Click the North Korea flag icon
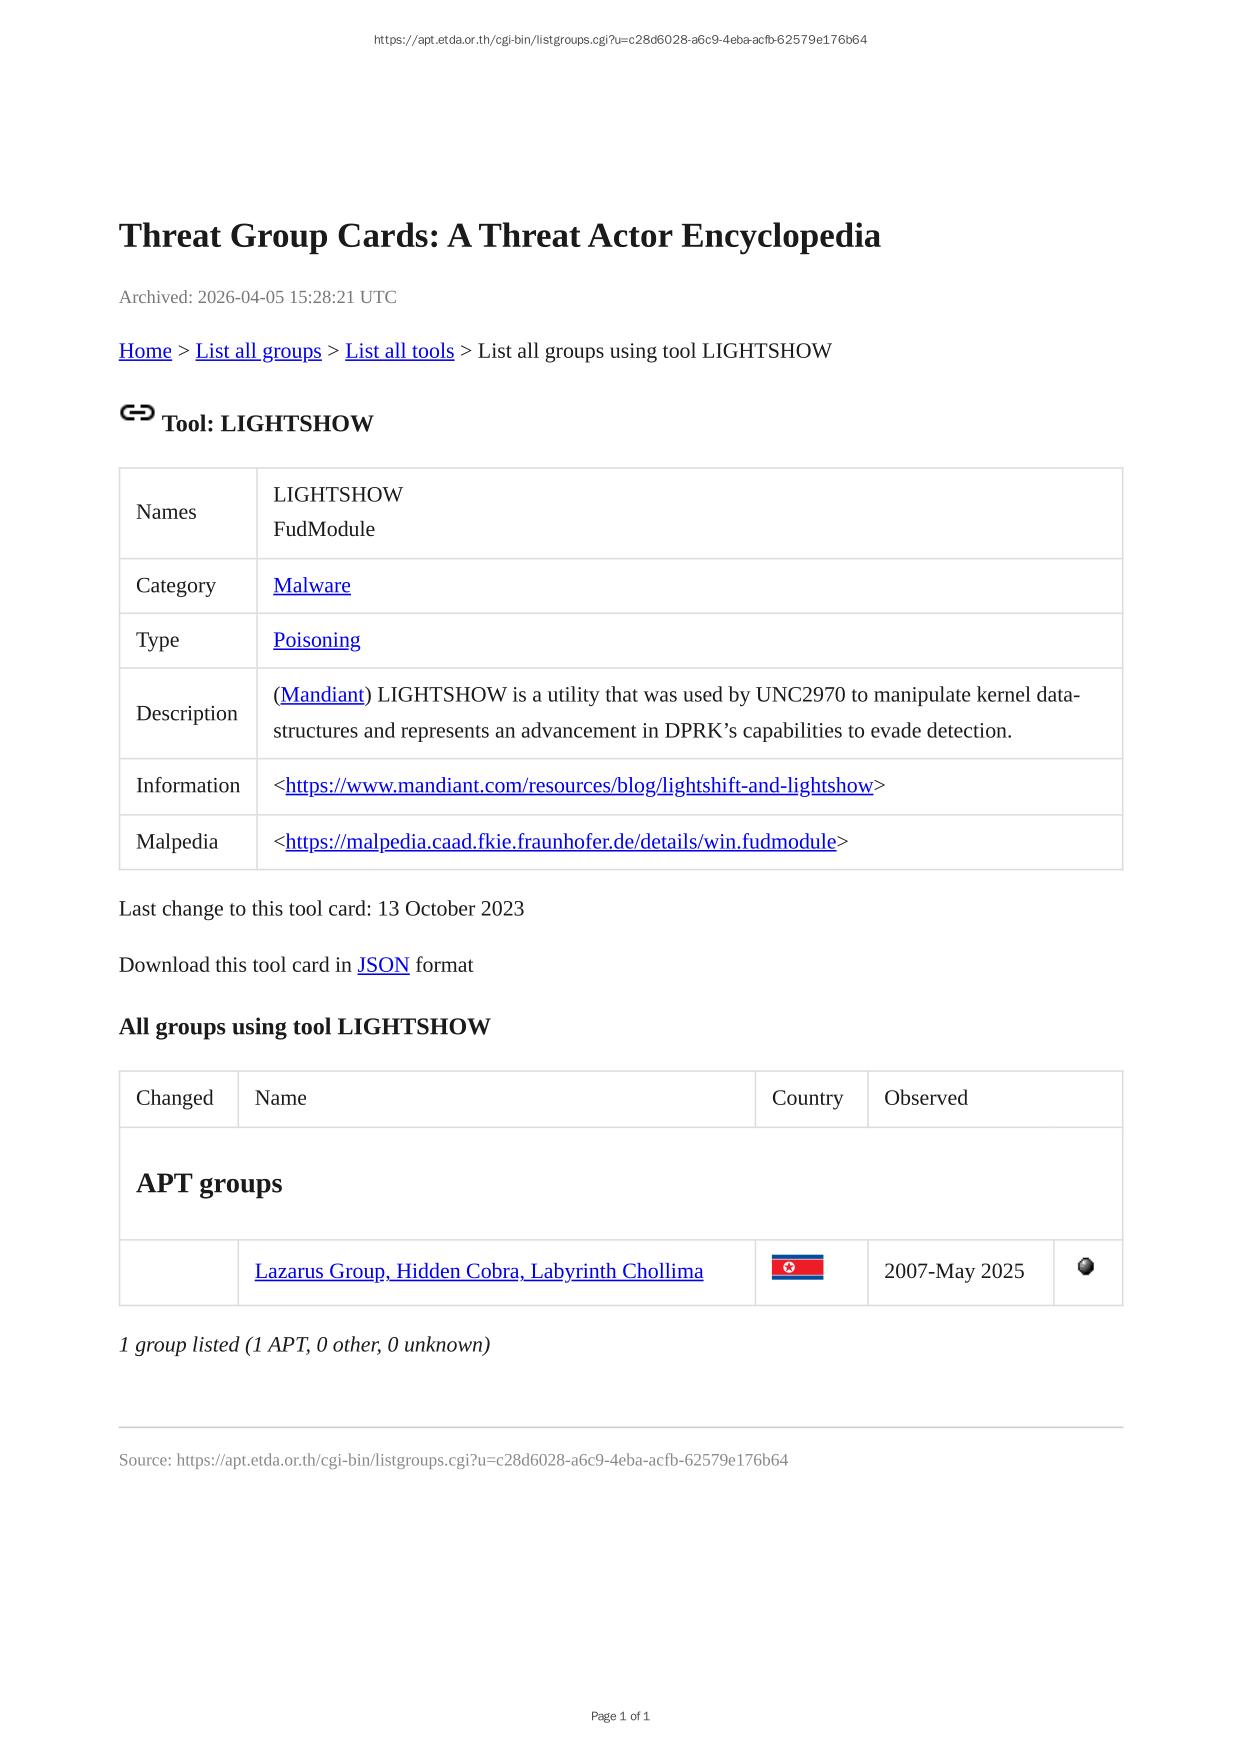The image size is (1242, 1756). coord(797,1268)
